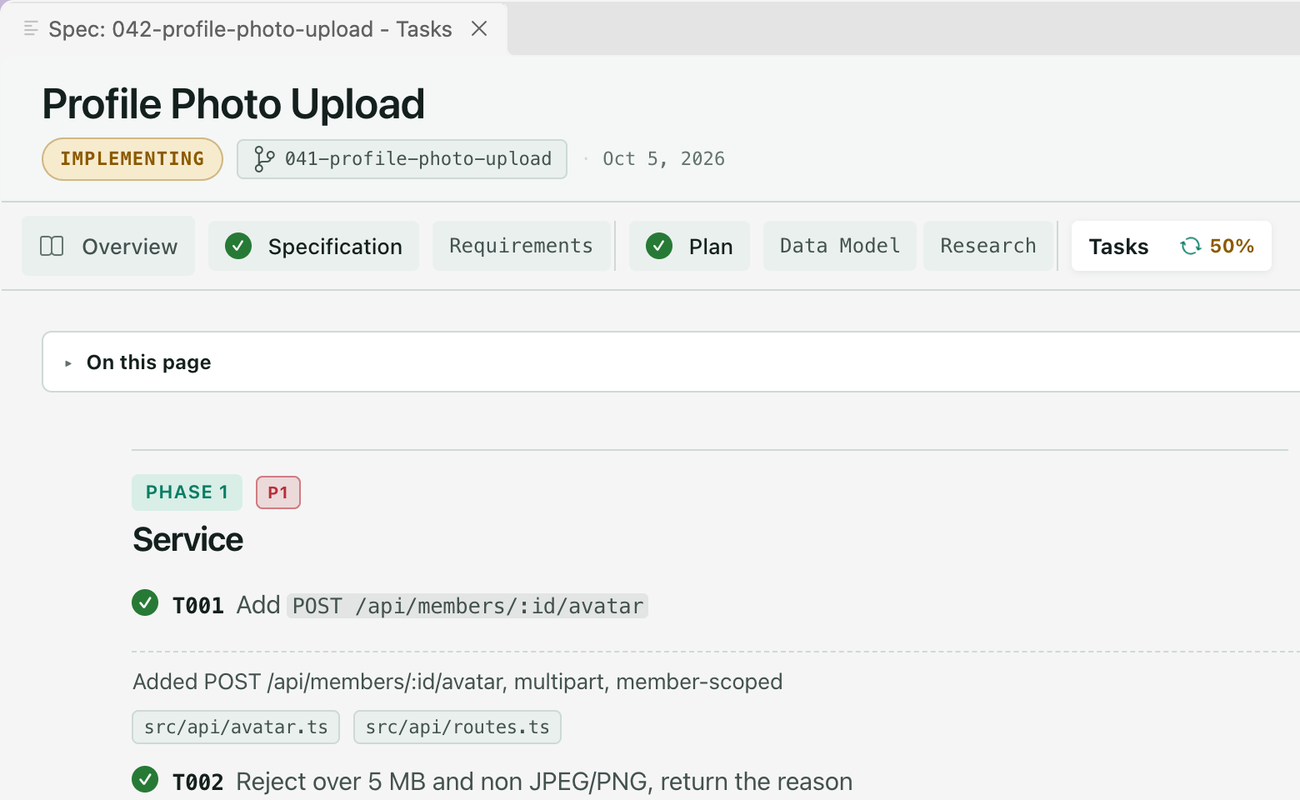Open the src/api/avatar.ts file chip

[x=236, y=727]
